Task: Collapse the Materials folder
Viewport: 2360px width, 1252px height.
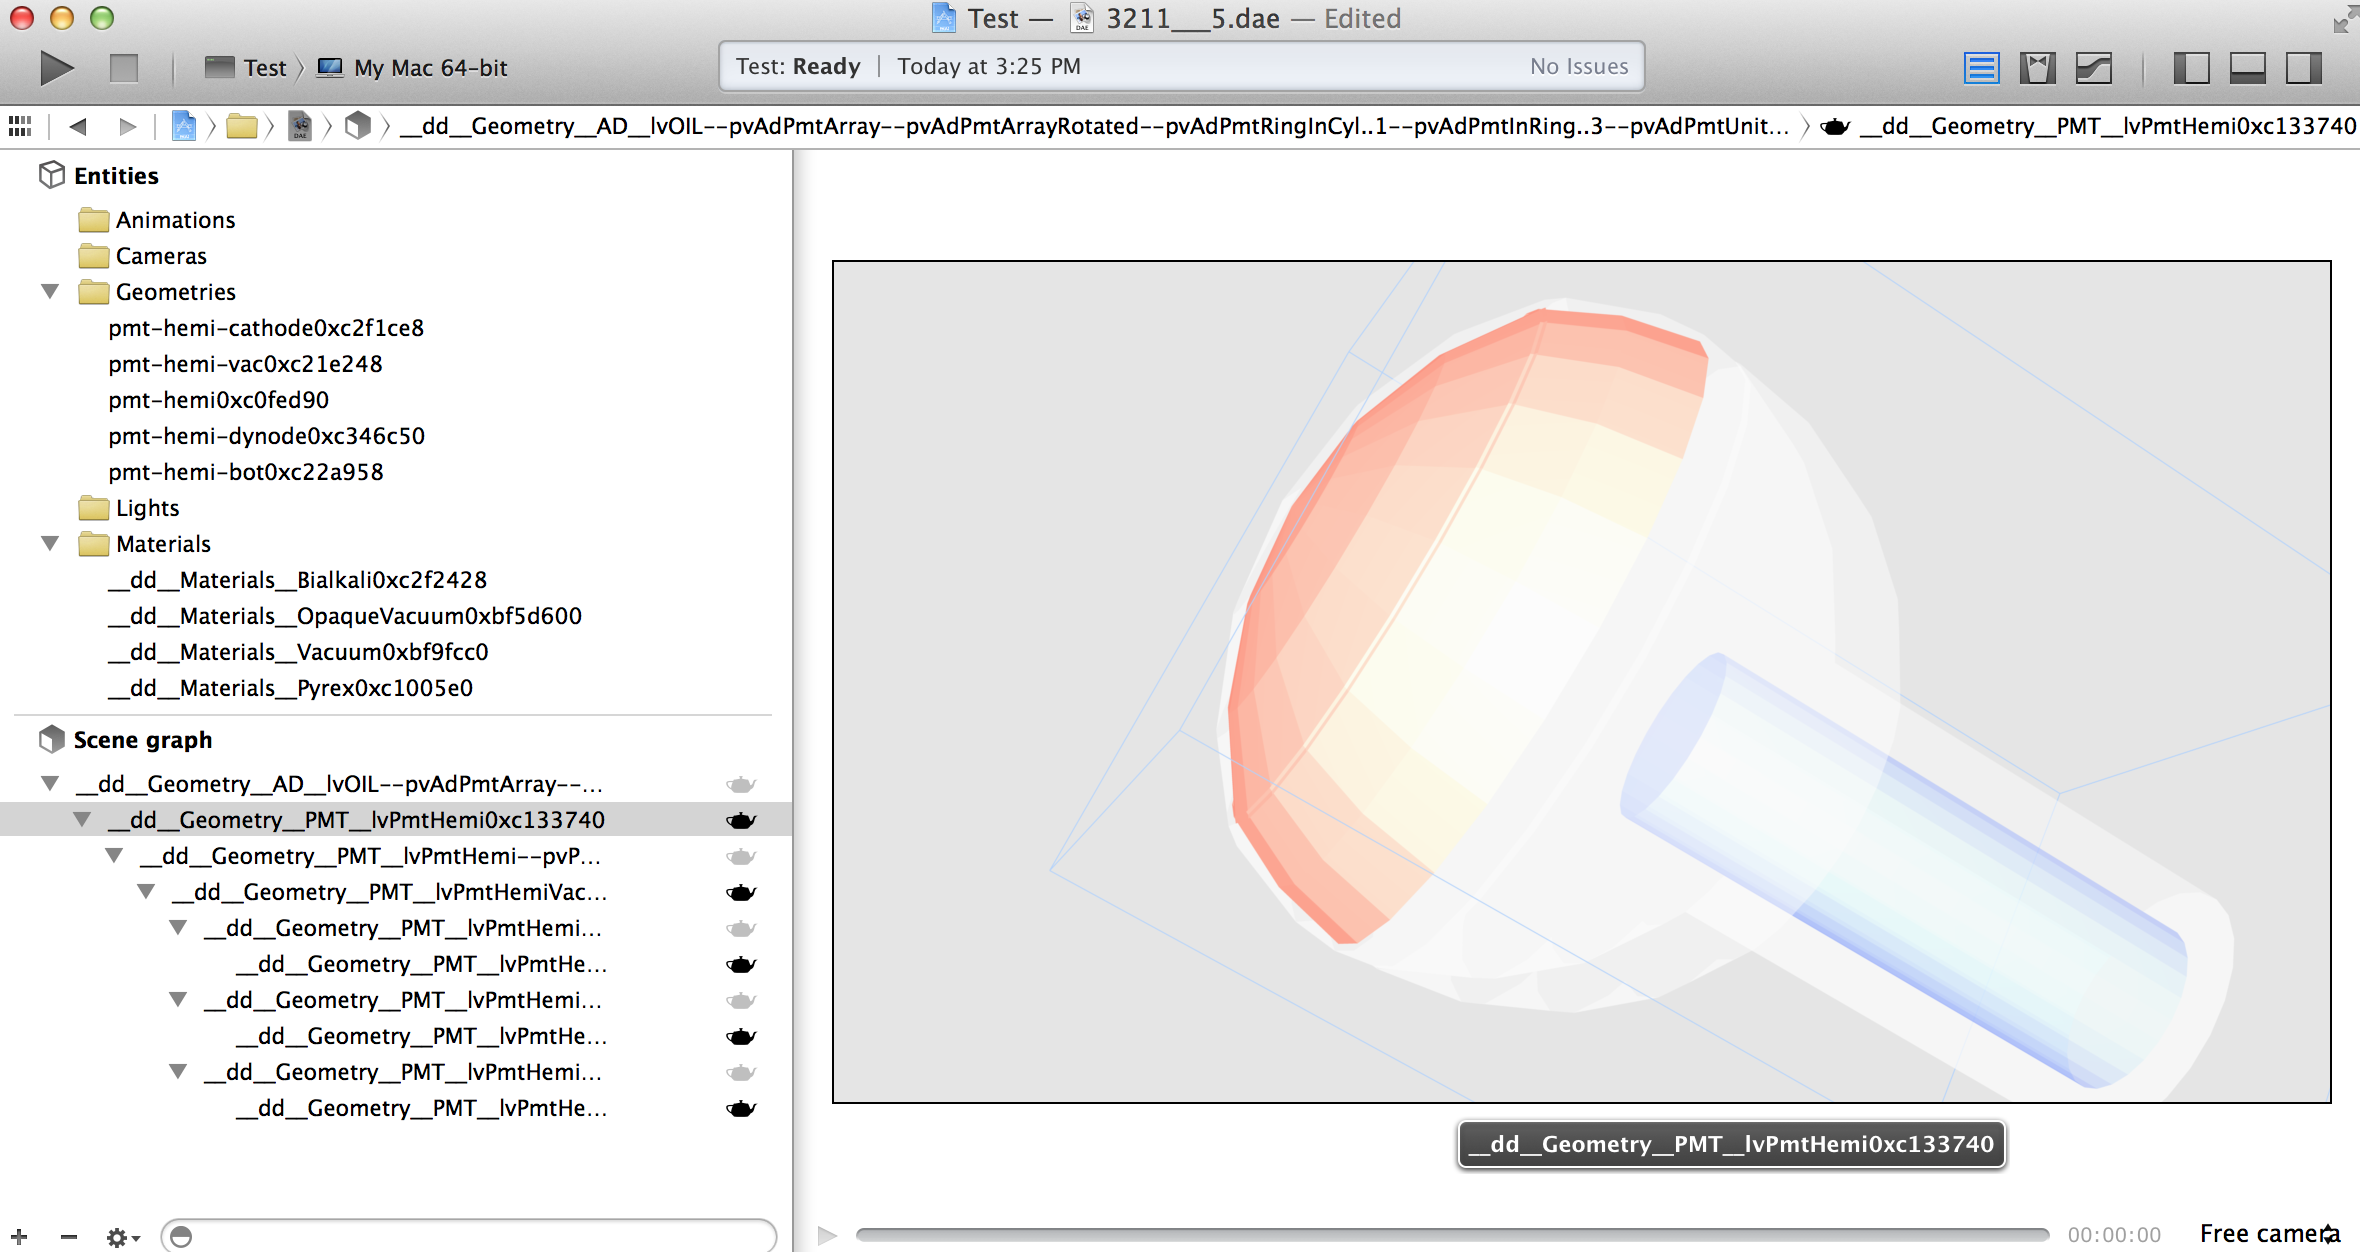Action: pos(50,544)
